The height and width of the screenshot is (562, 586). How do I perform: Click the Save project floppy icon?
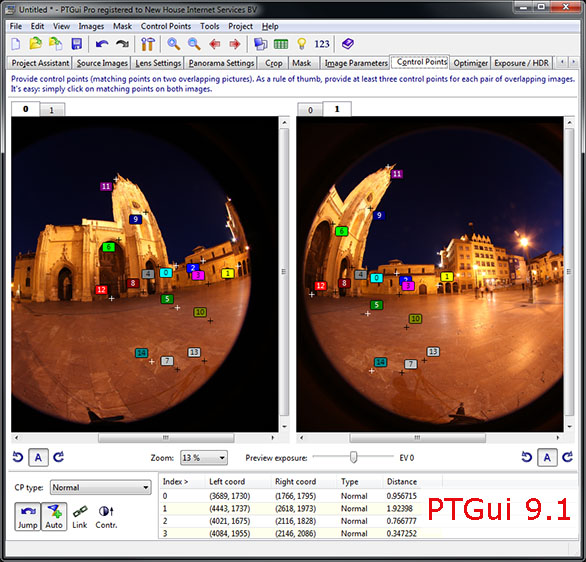77,44
